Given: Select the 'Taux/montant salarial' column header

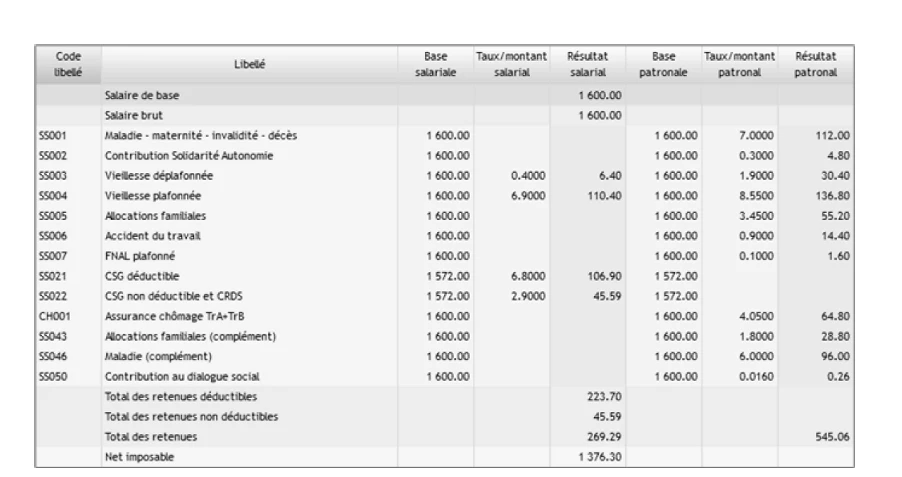Looking at the screenshot, I should 511,64.
